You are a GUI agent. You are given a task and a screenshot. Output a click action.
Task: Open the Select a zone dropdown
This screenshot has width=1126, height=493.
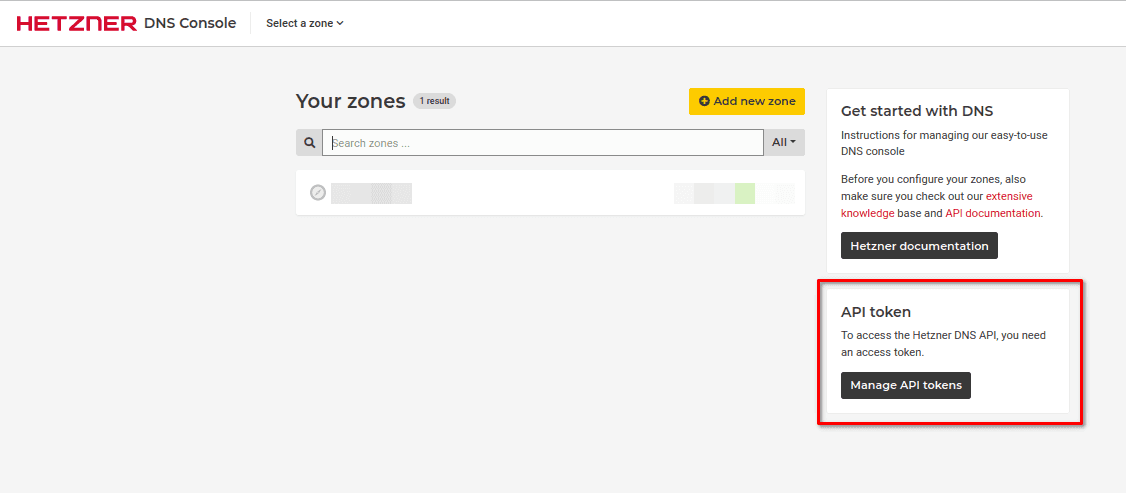(x=304, y=23)
